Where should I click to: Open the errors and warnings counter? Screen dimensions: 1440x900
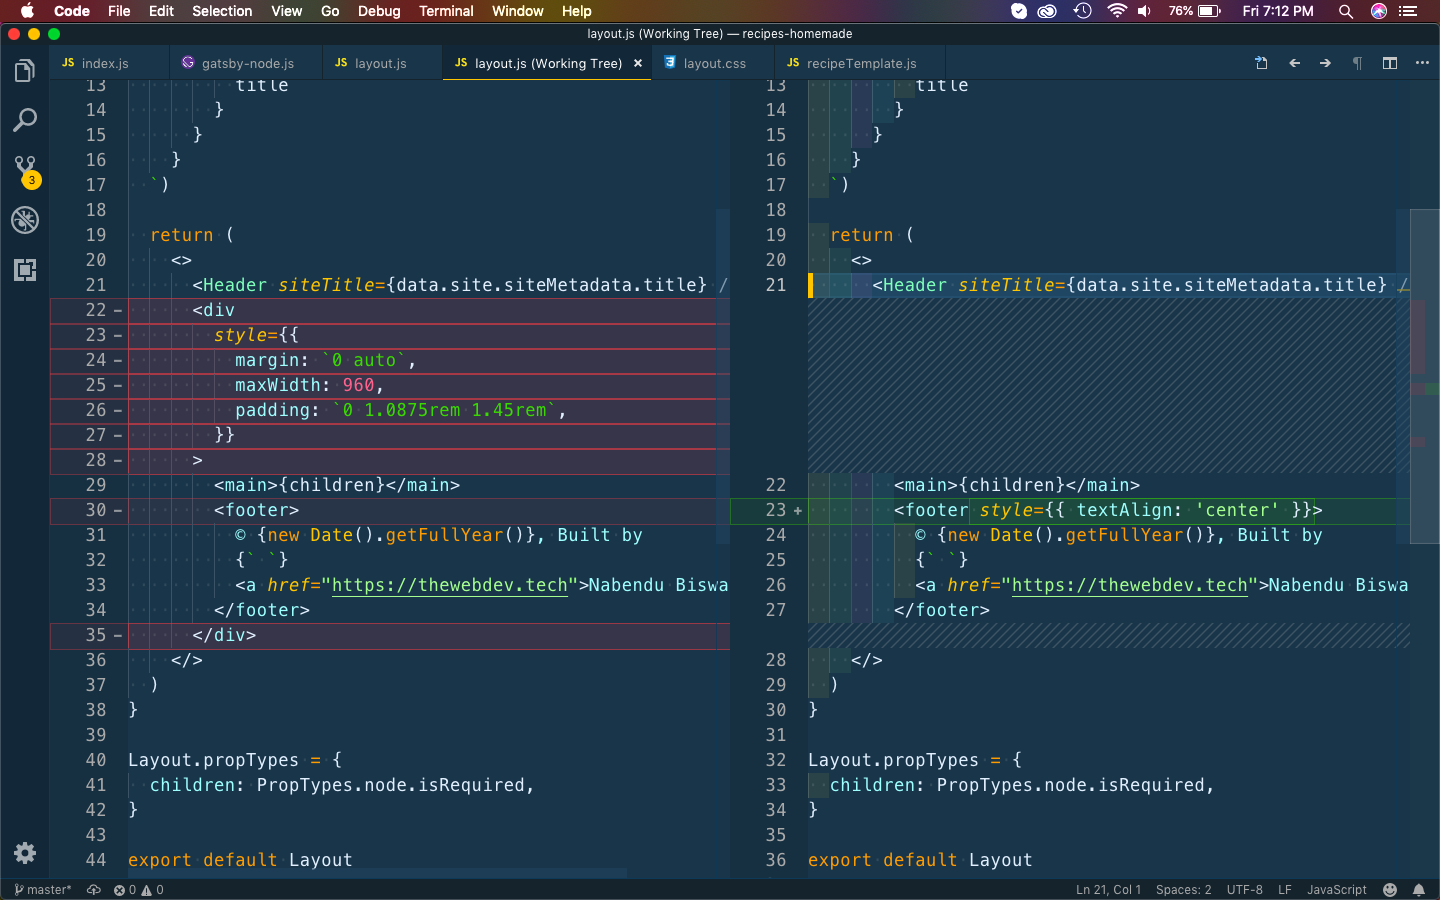(138, 890)
